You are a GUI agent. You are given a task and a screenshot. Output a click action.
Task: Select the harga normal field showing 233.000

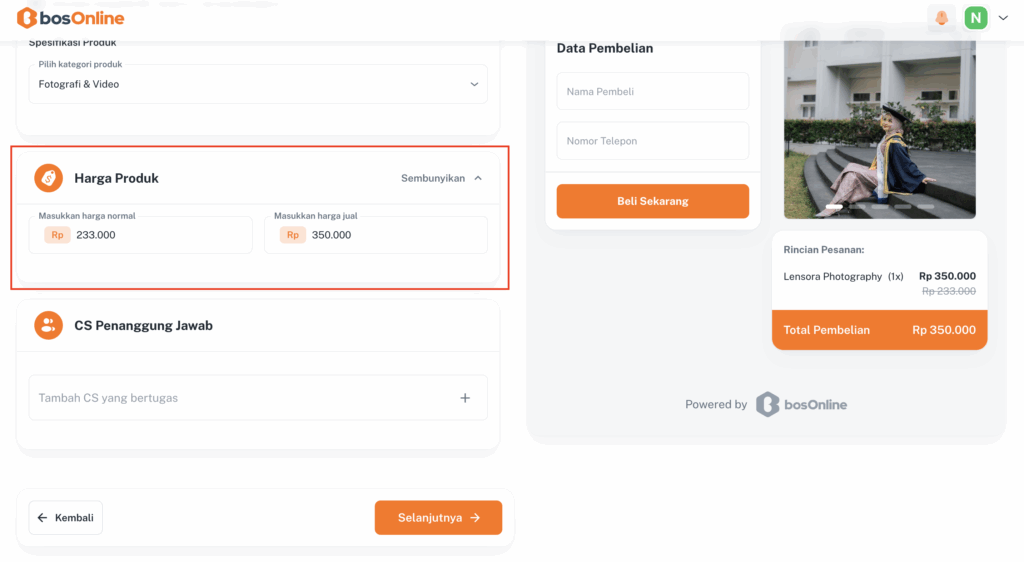[160, 235]
